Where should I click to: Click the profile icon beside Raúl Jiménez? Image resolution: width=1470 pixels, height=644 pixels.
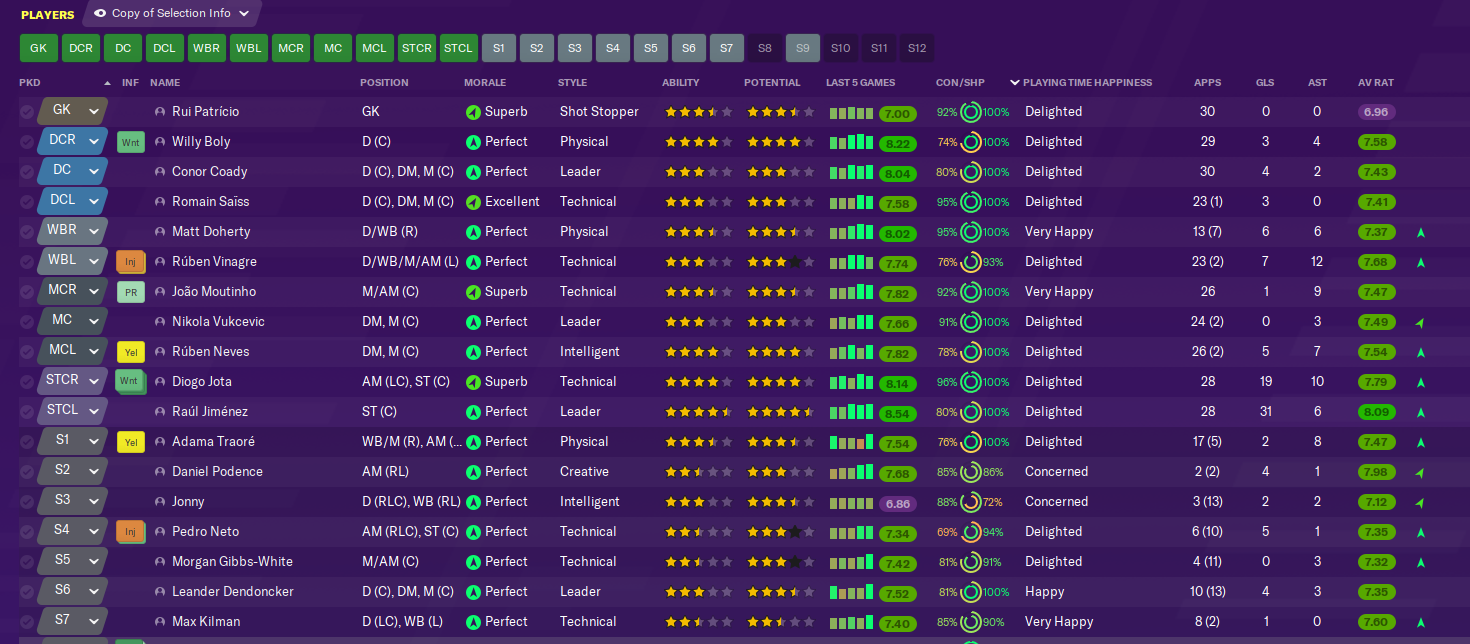(x=160, y=412)
